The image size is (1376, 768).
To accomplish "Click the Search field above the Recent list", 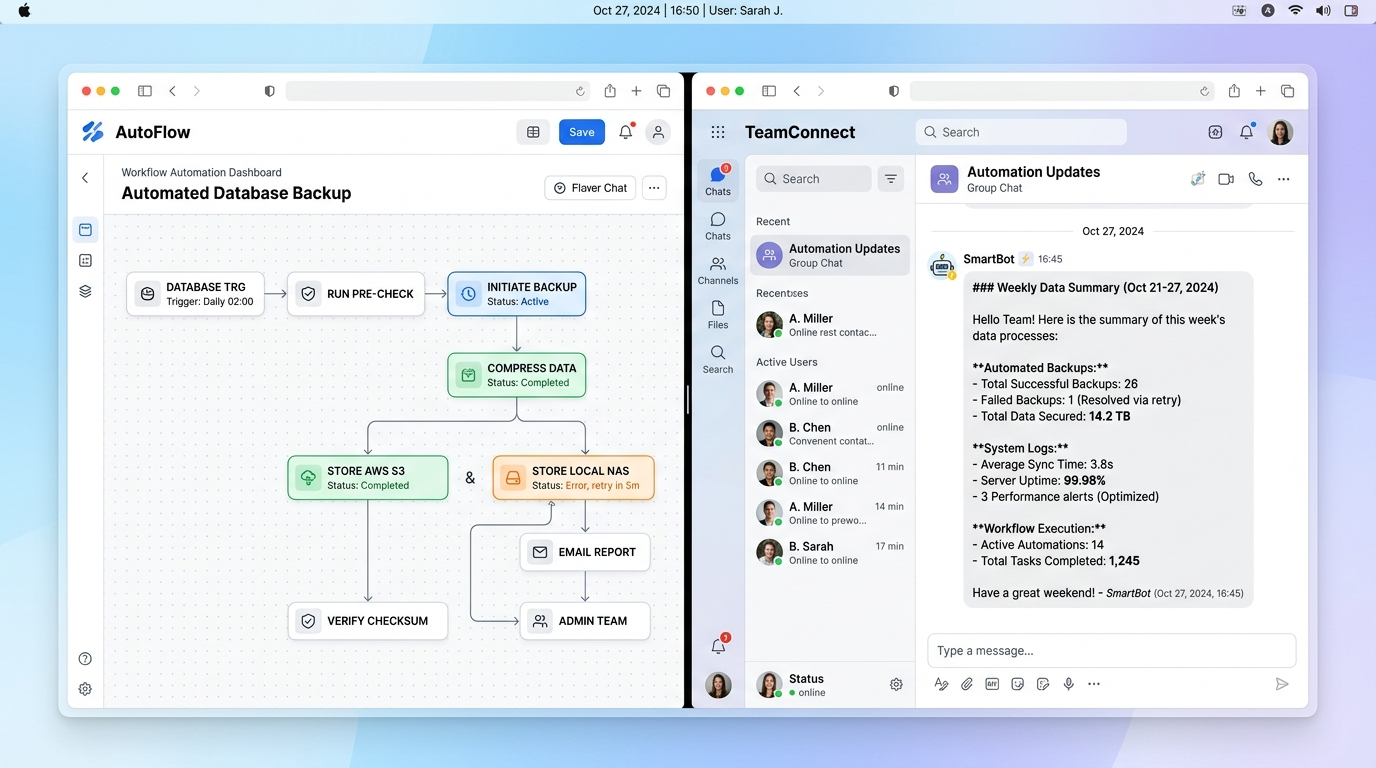I will [x=814, y=179].
